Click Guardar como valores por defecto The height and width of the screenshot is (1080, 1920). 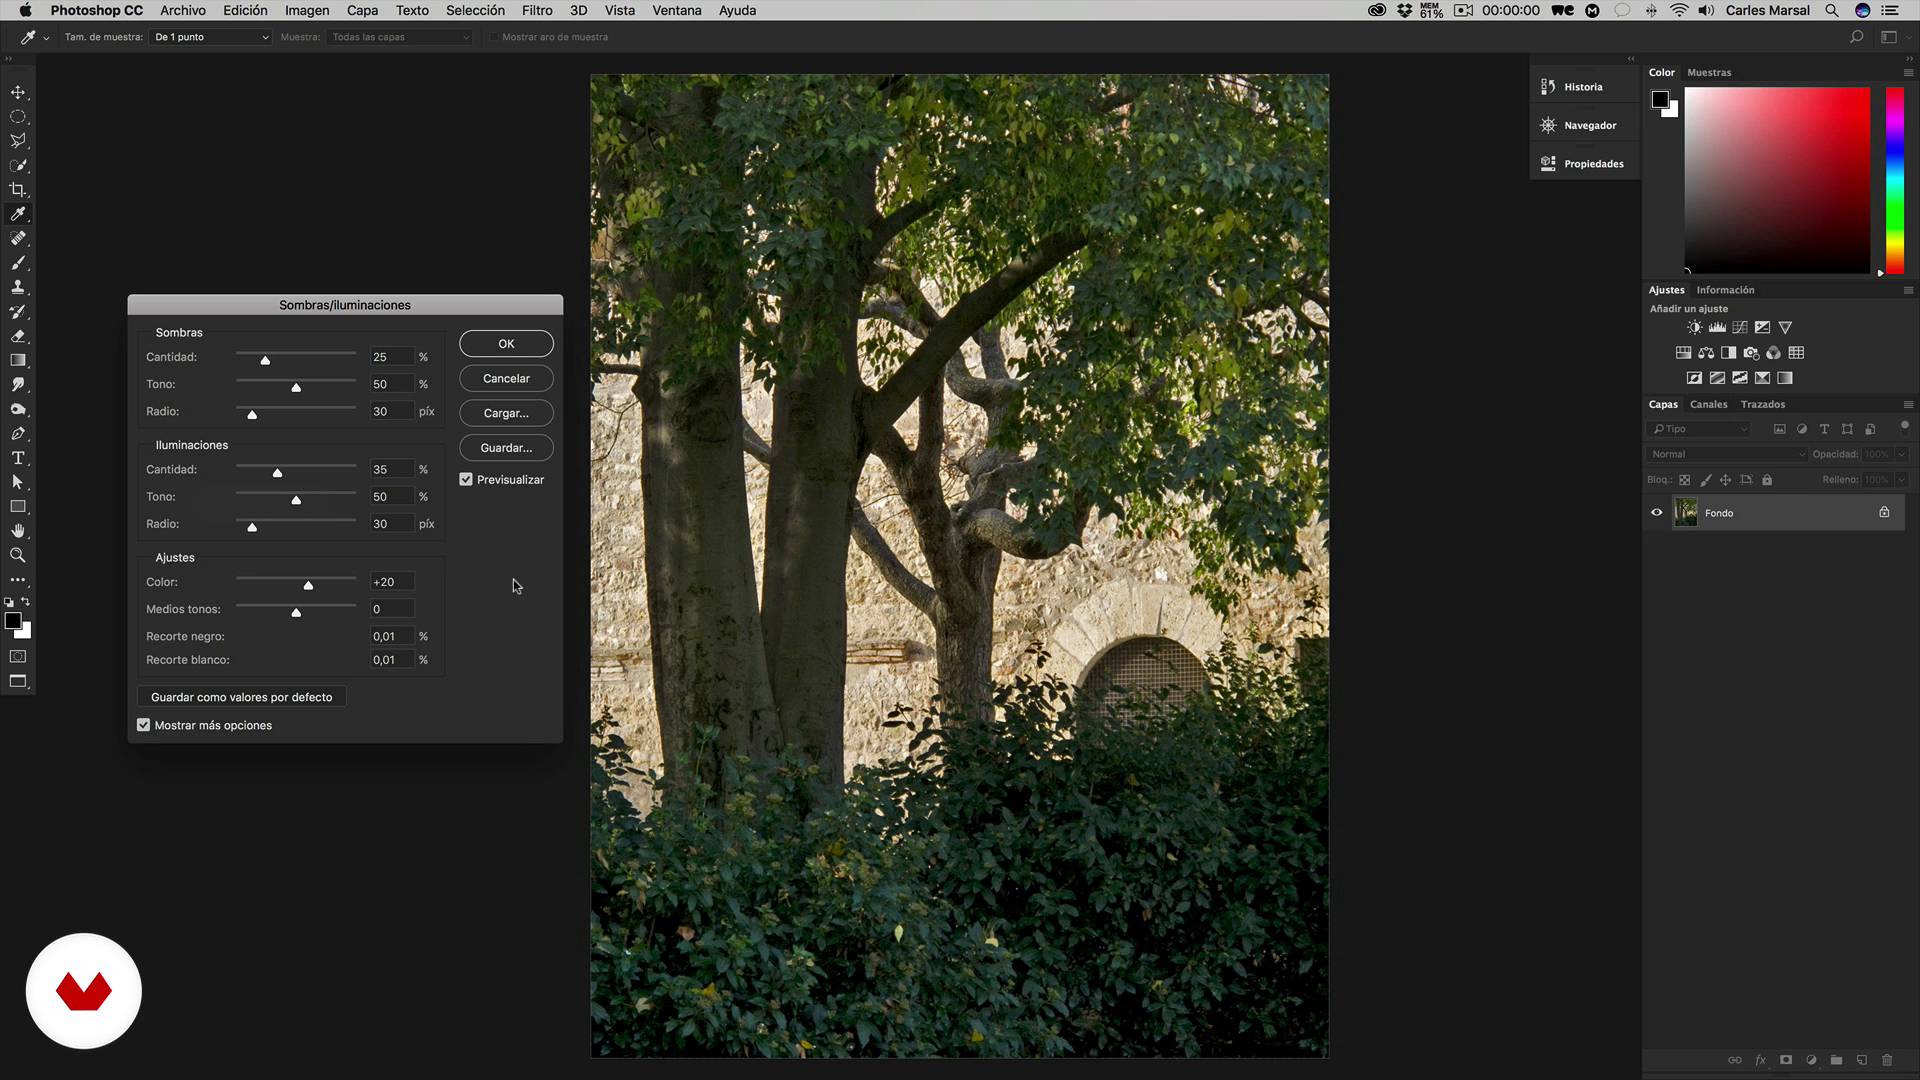point(242,697)
